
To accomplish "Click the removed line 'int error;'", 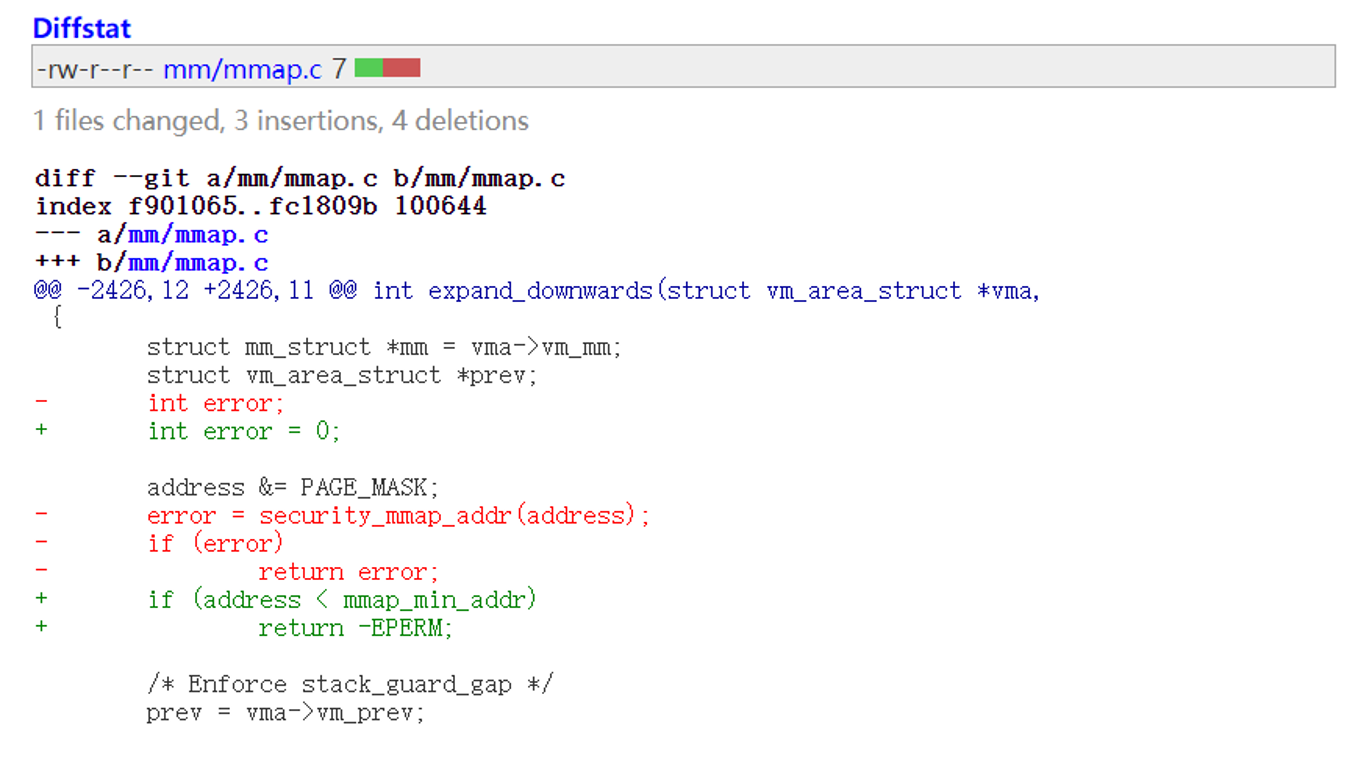I will [x=215, y=403].
